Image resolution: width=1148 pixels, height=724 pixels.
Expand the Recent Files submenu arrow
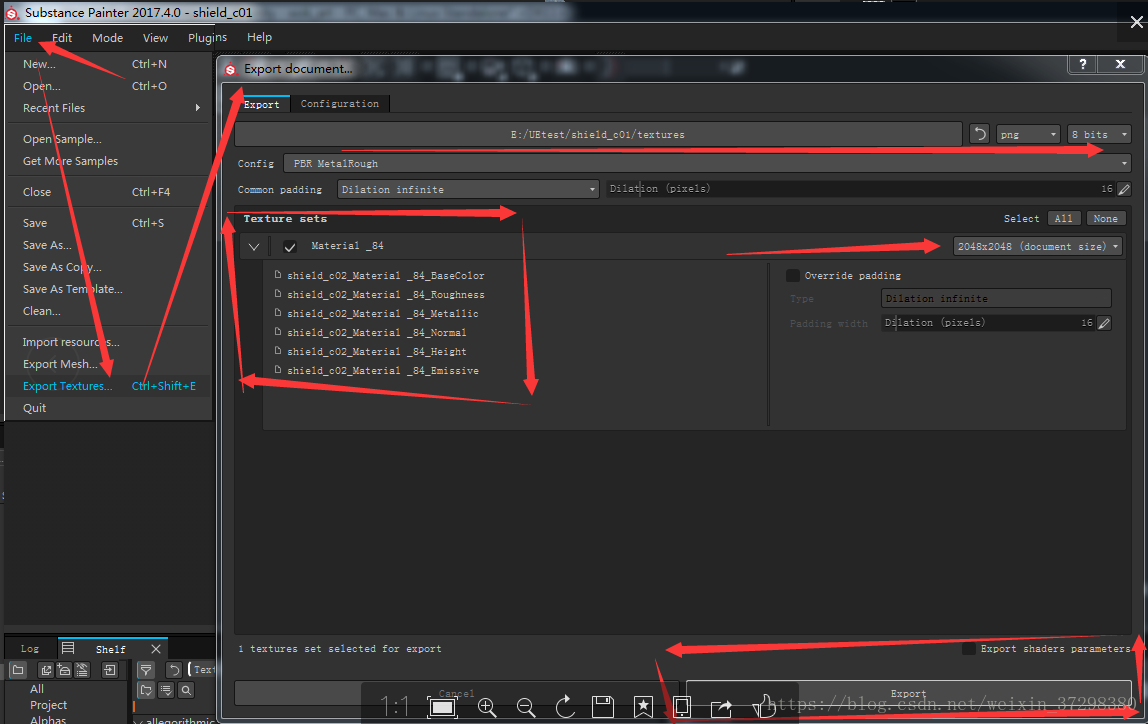tap(198, 108)
